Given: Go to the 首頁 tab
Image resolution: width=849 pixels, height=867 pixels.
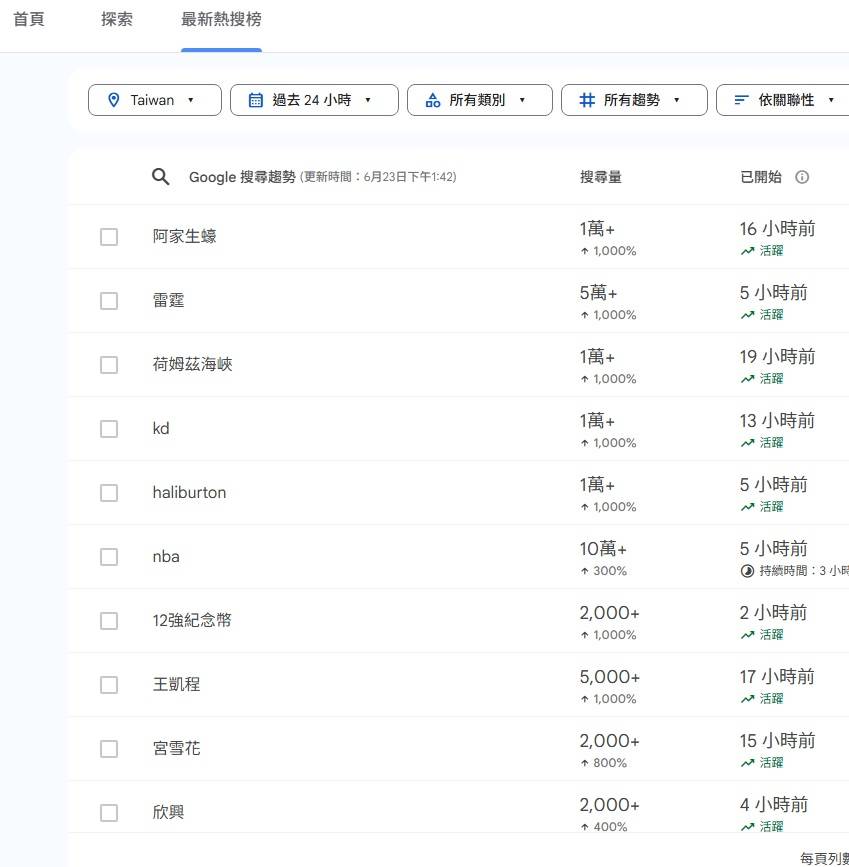Looking at the screenshot, I should point(29,19).
